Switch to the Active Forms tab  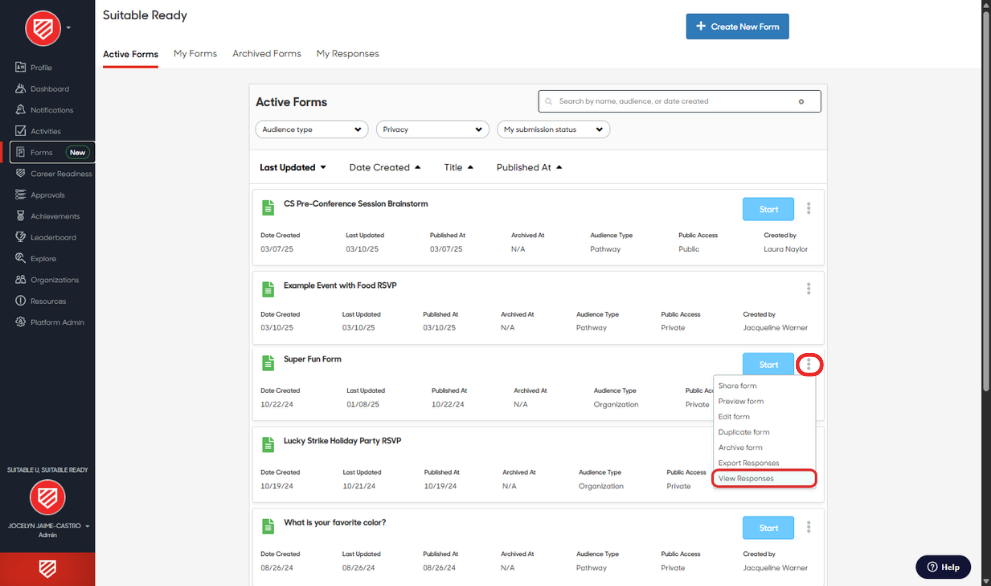coord(130,54)
